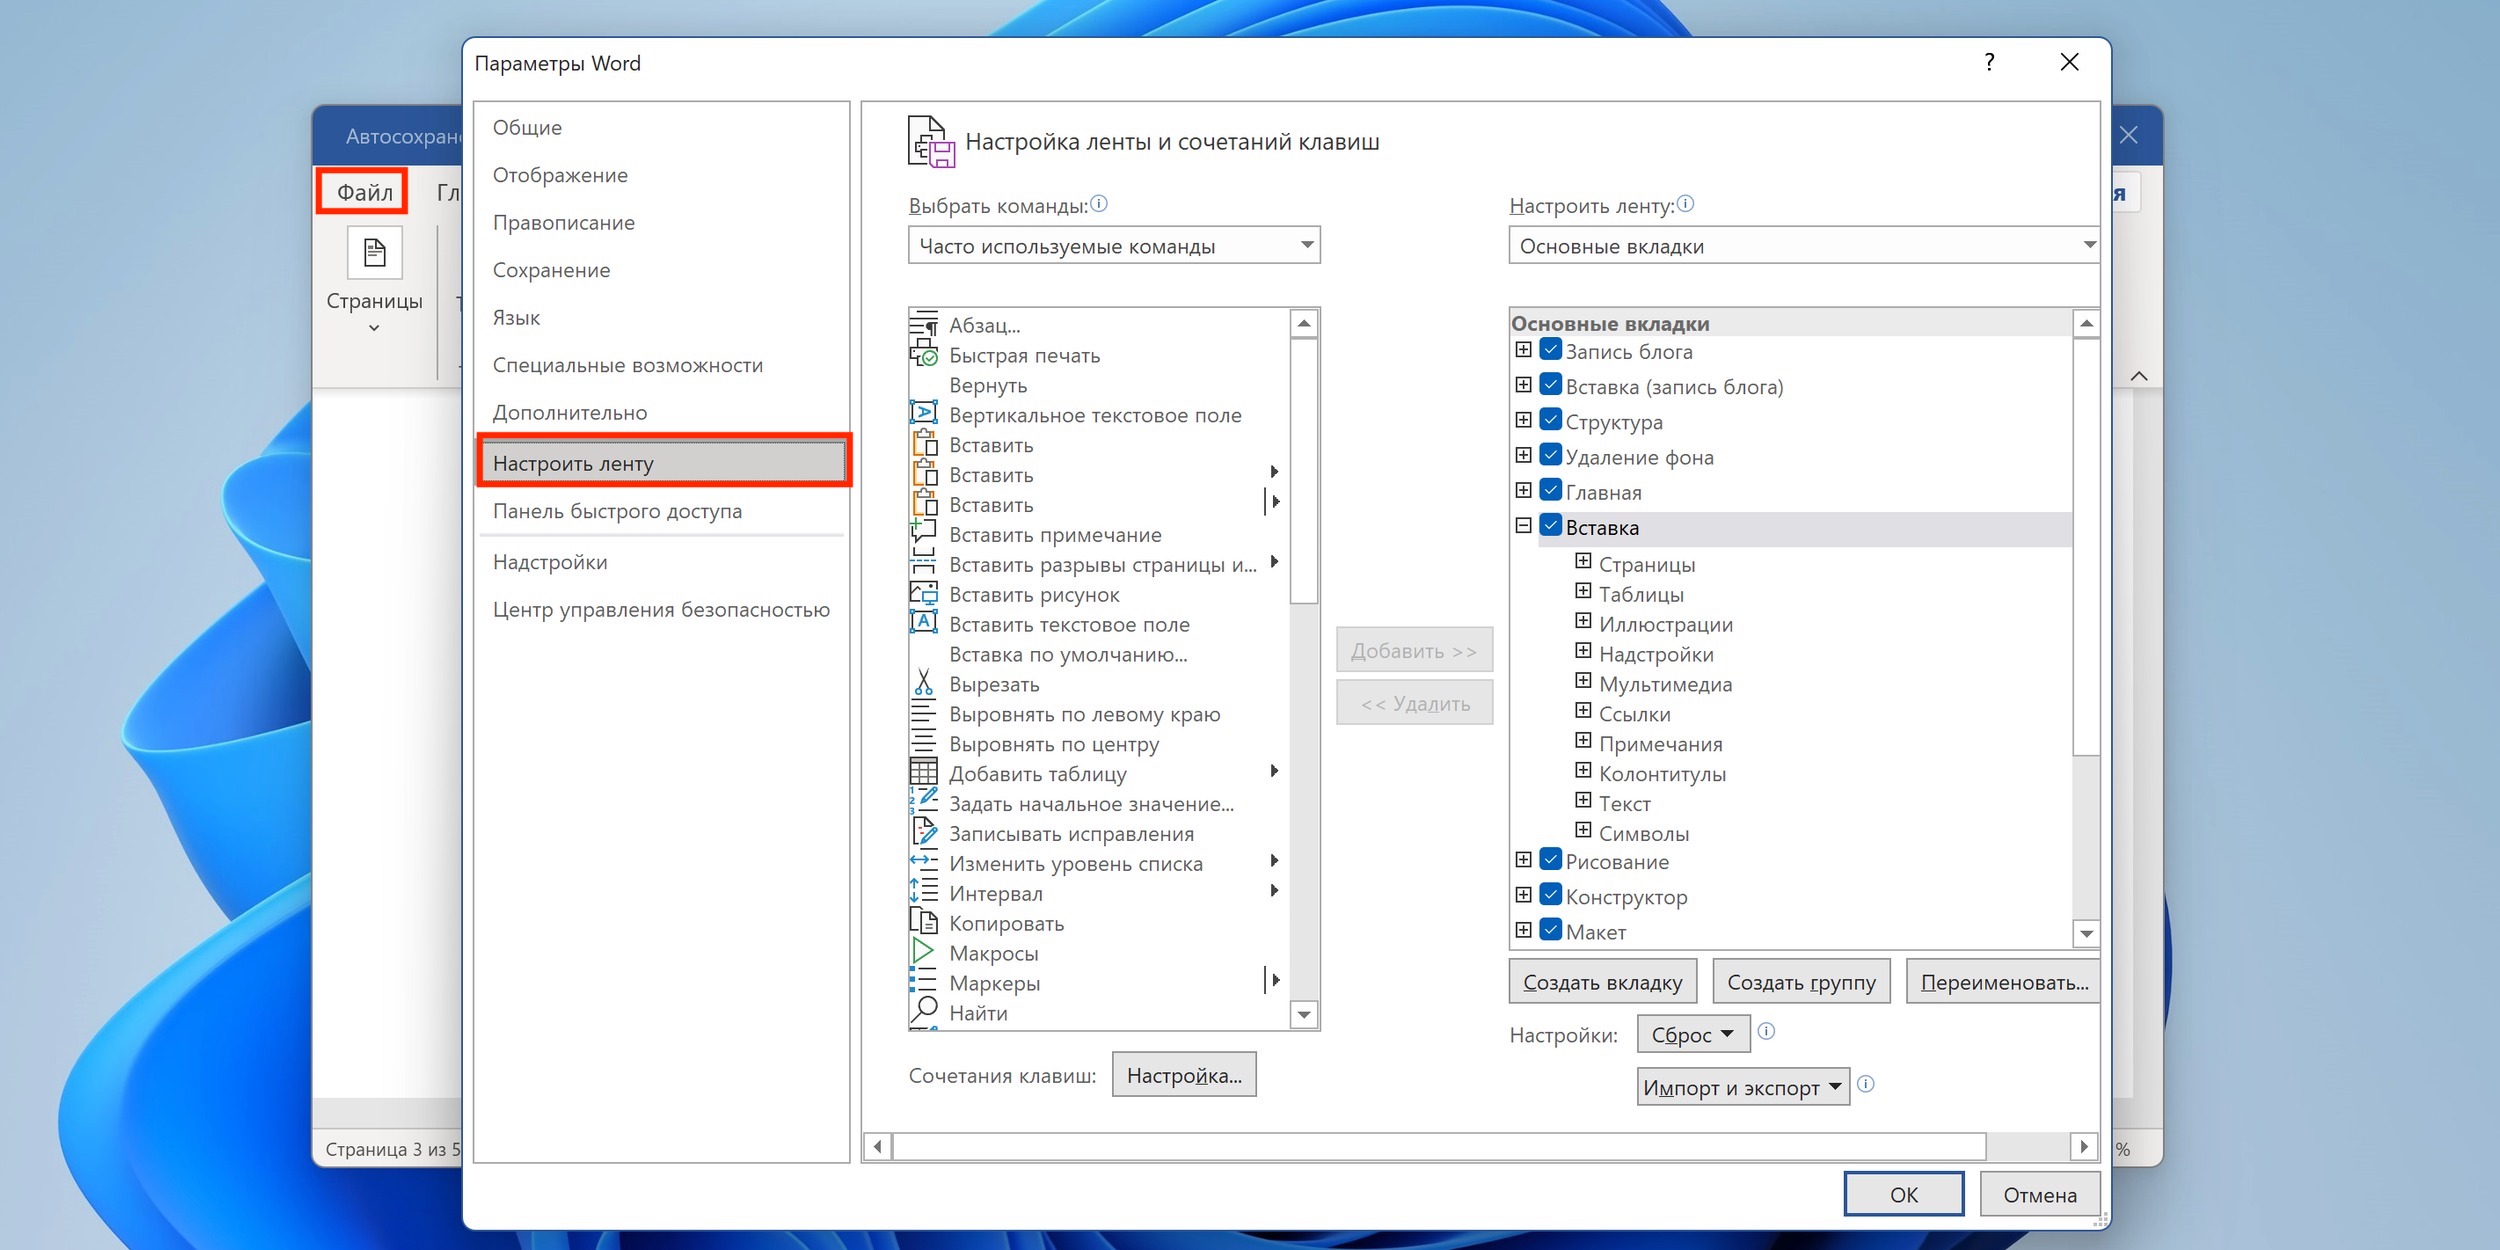Click the Создать группу button
Screen dimensions: 2500x1250
(1802, 982)
